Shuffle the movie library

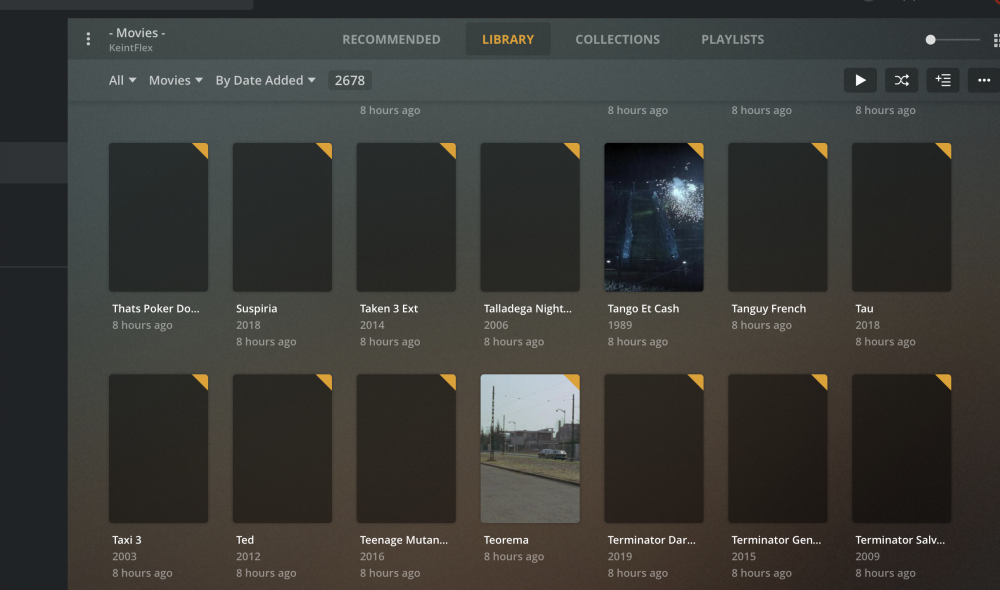(x=901, y=80)
